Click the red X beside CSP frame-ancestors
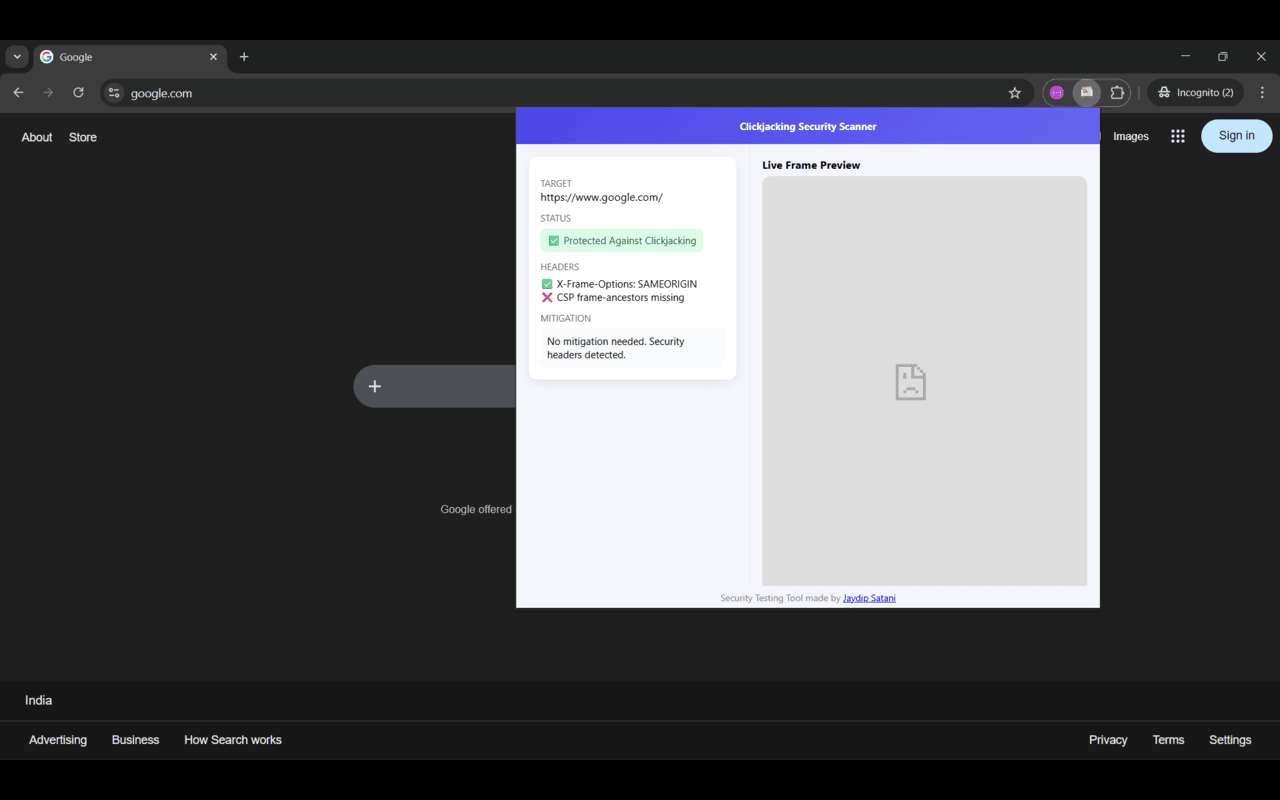 547,298
